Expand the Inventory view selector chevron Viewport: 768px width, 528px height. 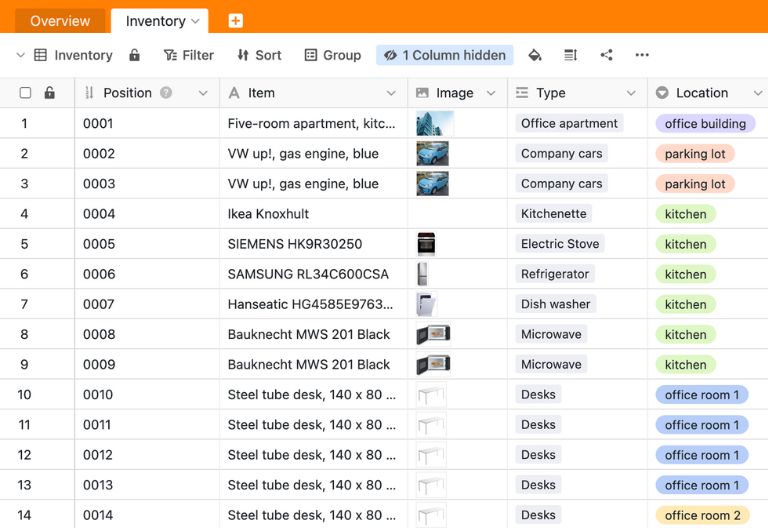coord(21,55)
